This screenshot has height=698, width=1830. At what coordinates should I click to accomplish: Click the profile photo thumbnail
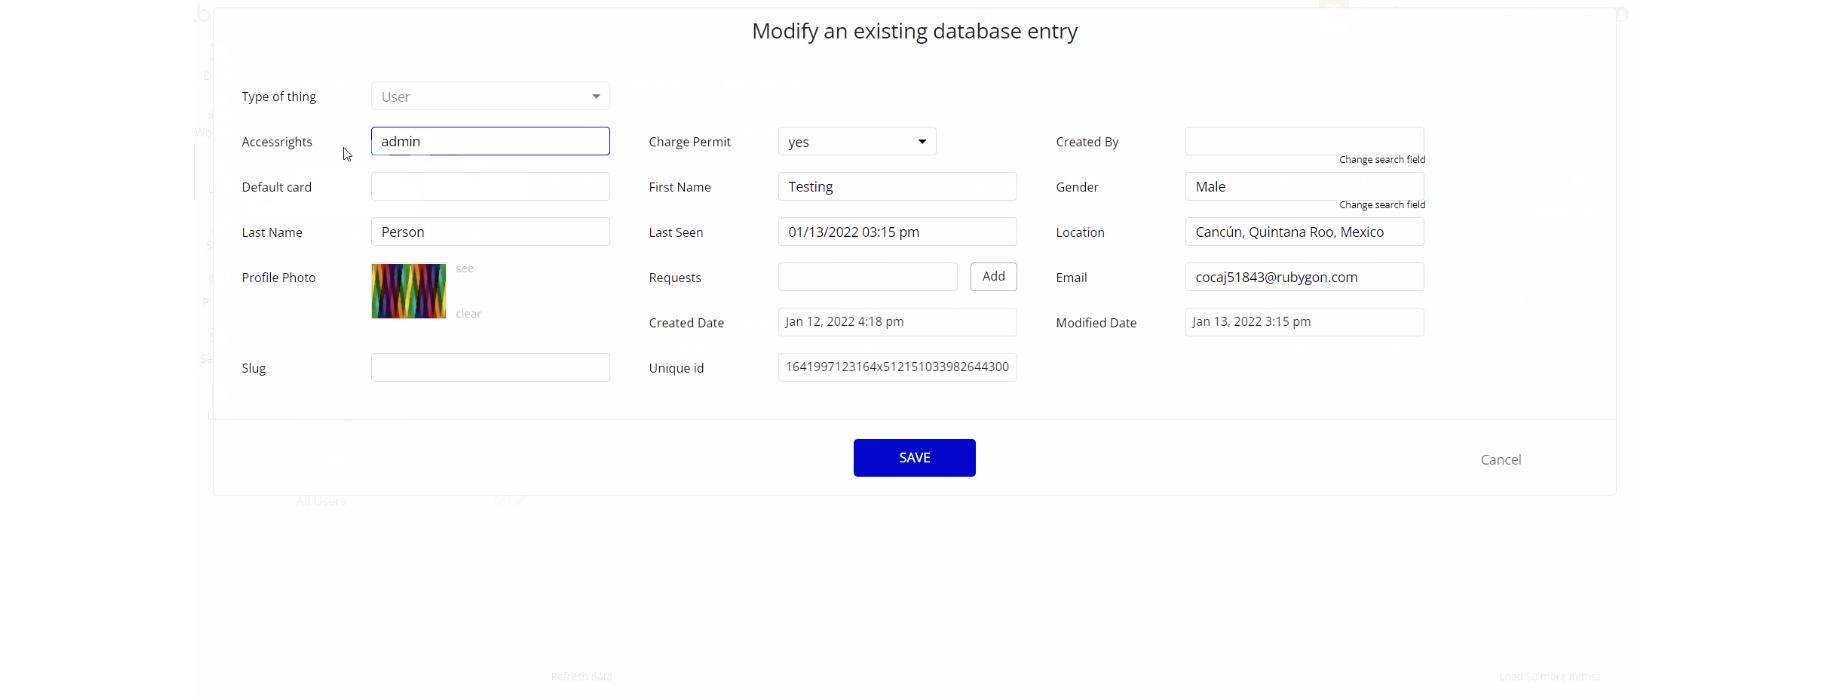click(409, 291)
